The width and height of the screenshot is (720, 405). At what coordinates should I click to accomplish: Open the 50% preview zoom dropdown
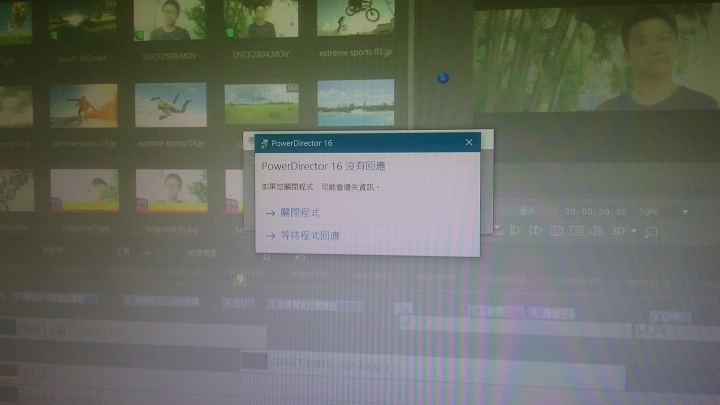(x=685, y=212)
